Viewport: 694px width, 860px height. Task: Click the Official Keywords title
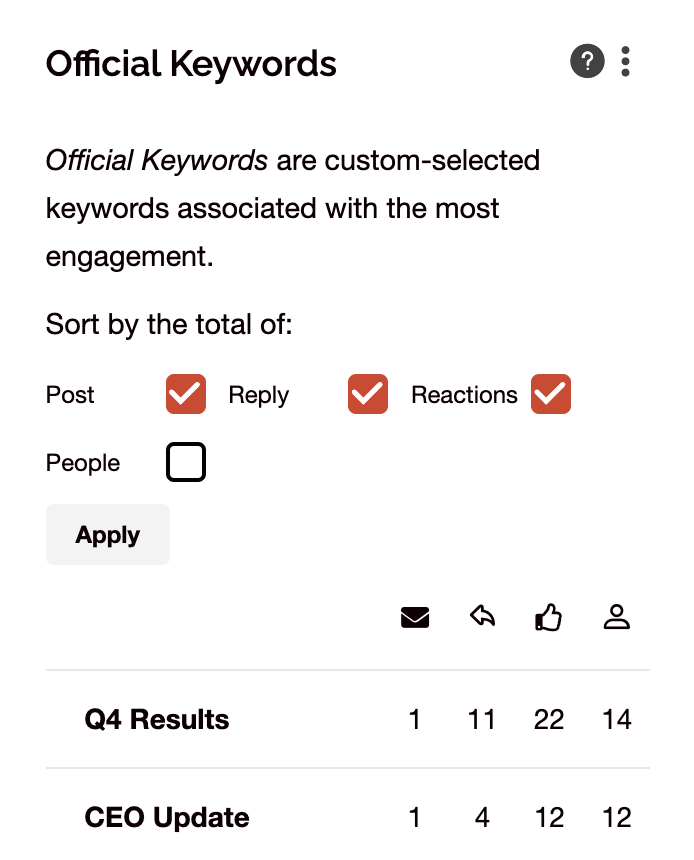(x=190, y=63)
